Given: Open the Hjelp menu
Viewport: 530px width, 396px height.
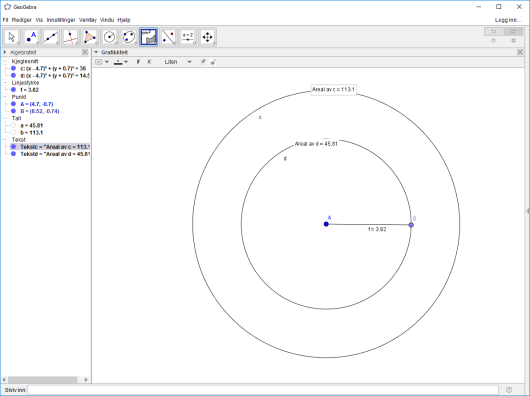Looking at the screenshot, I should tap(124, 20).
